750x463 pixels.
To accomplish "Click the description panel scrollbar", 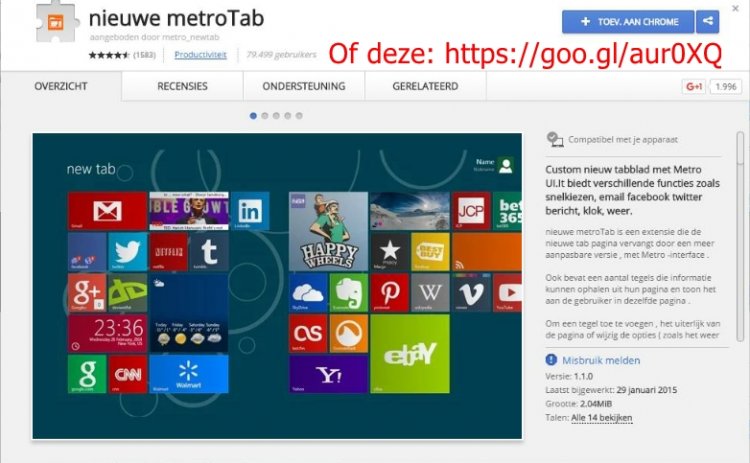I will (x=740, y=237).
